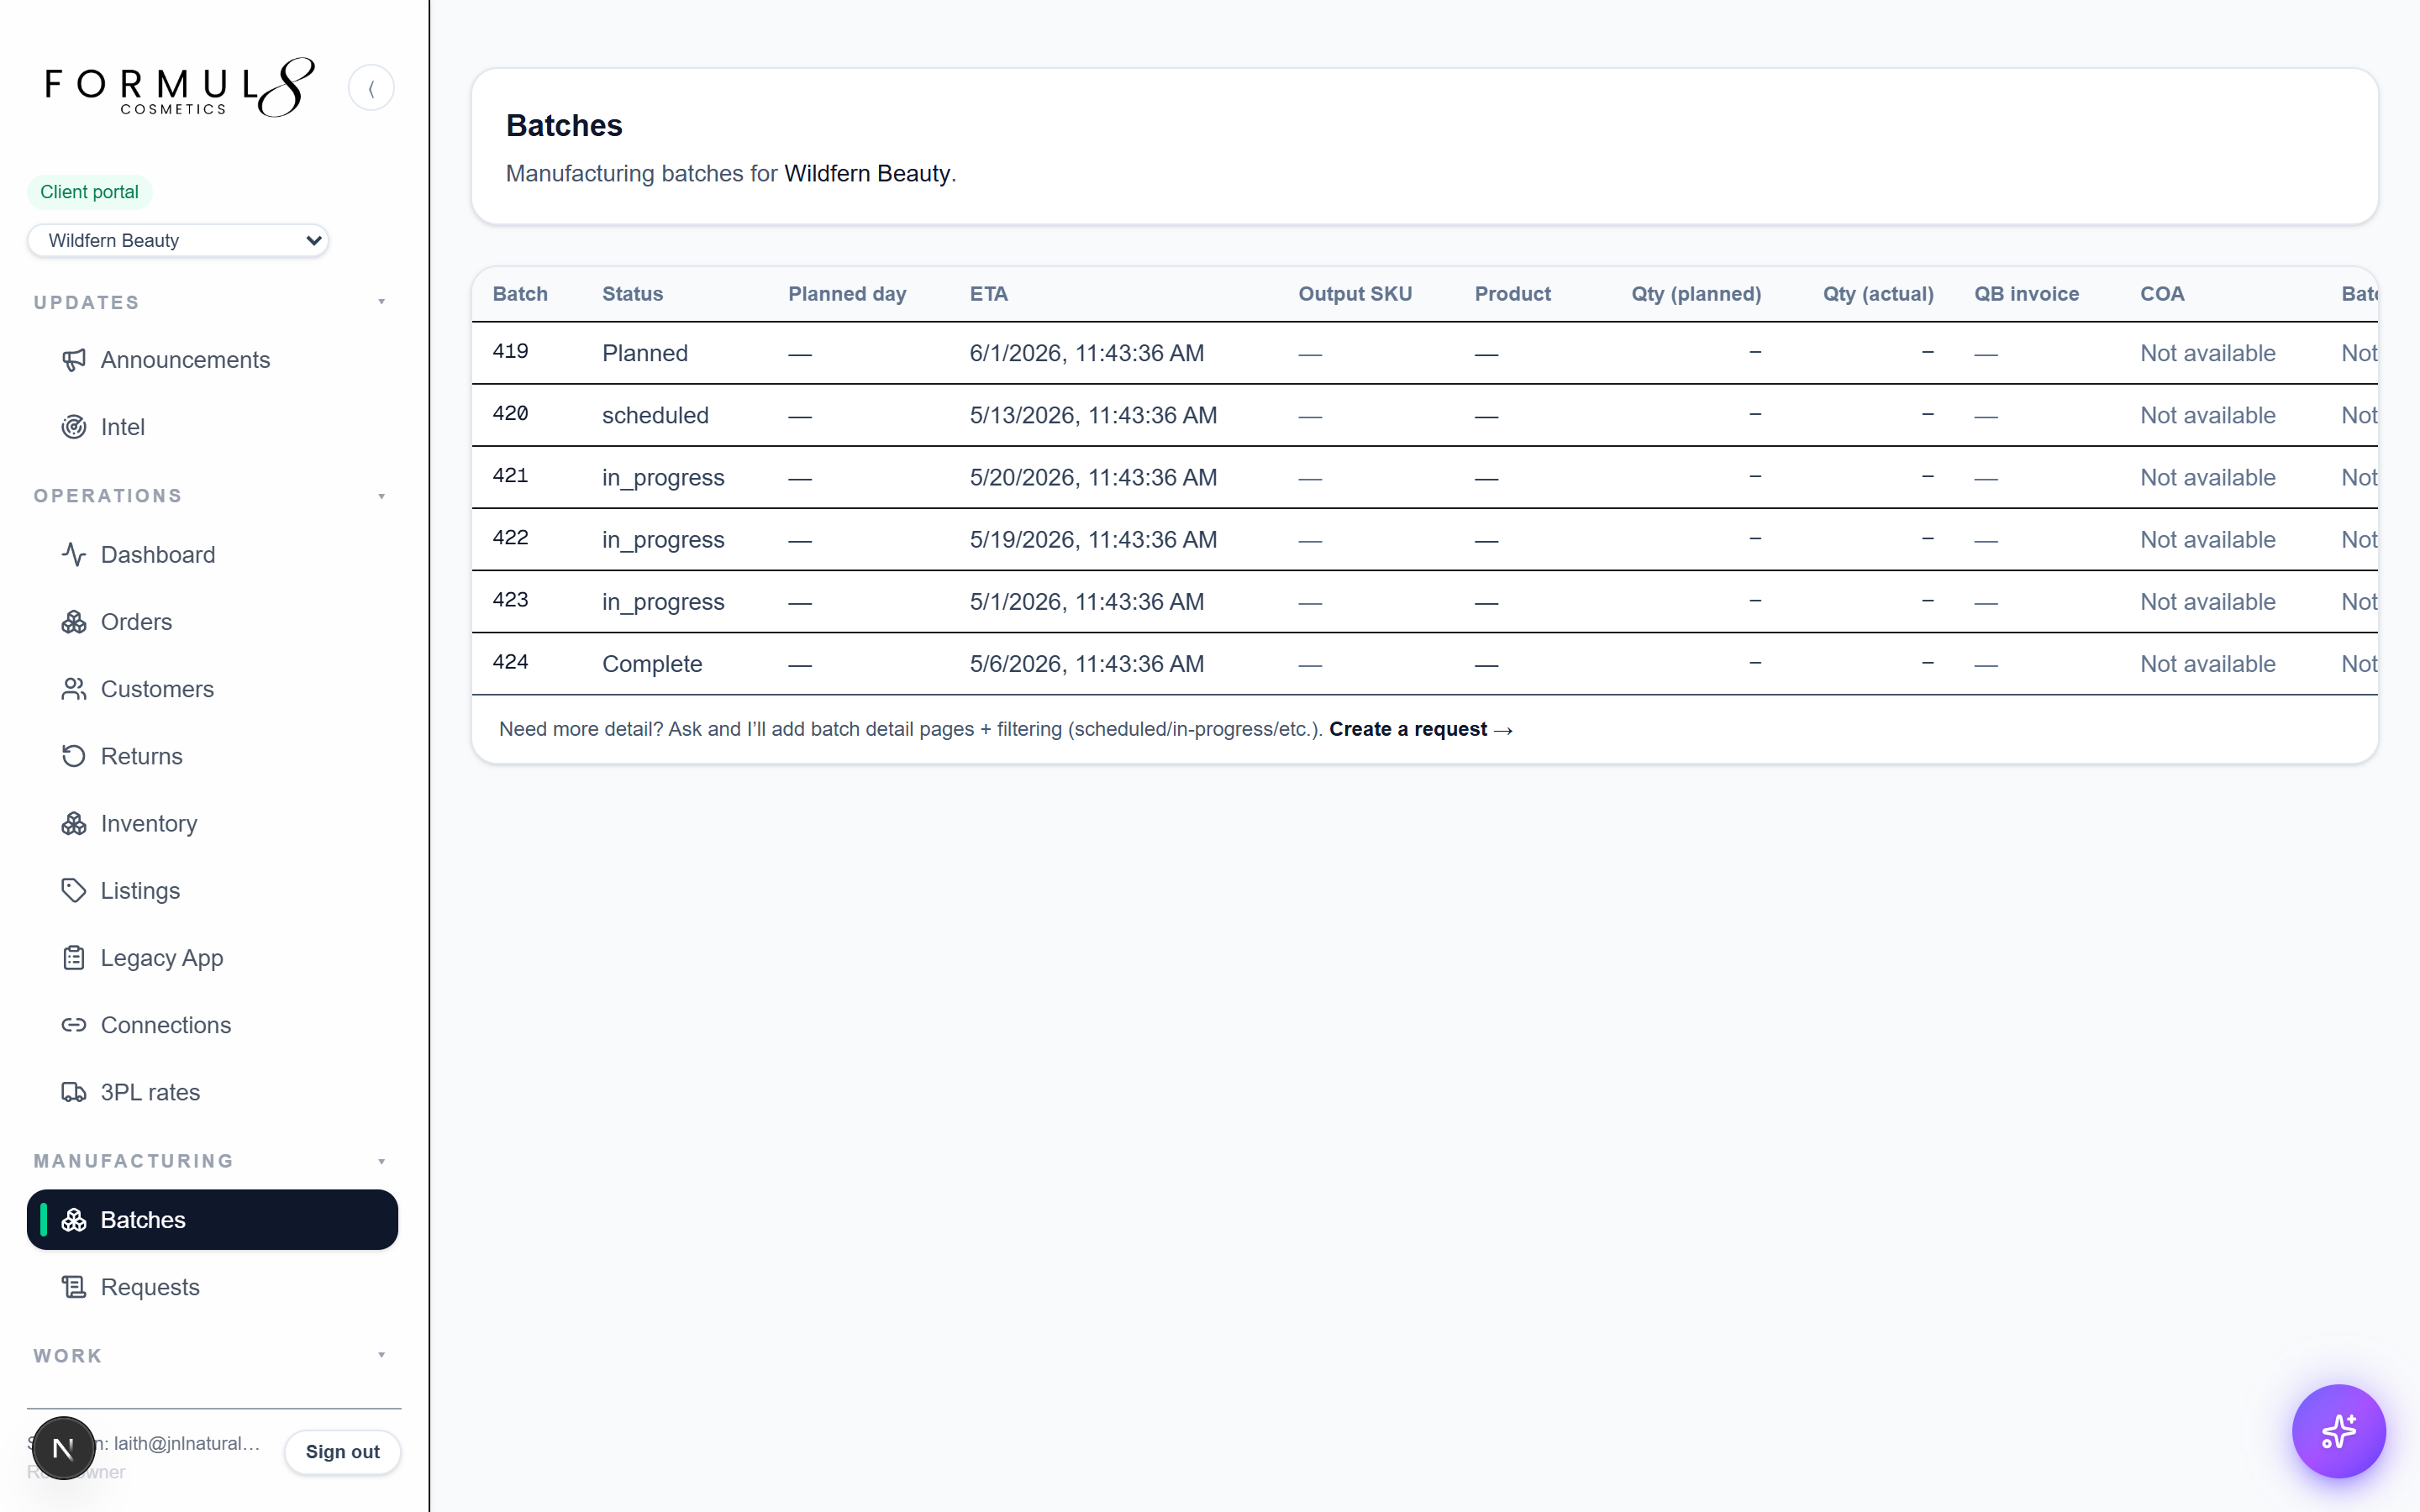Screen dimensions: 2420x1512
Task: Click the Connections link icon
Action: click(x=74, y=1025)
